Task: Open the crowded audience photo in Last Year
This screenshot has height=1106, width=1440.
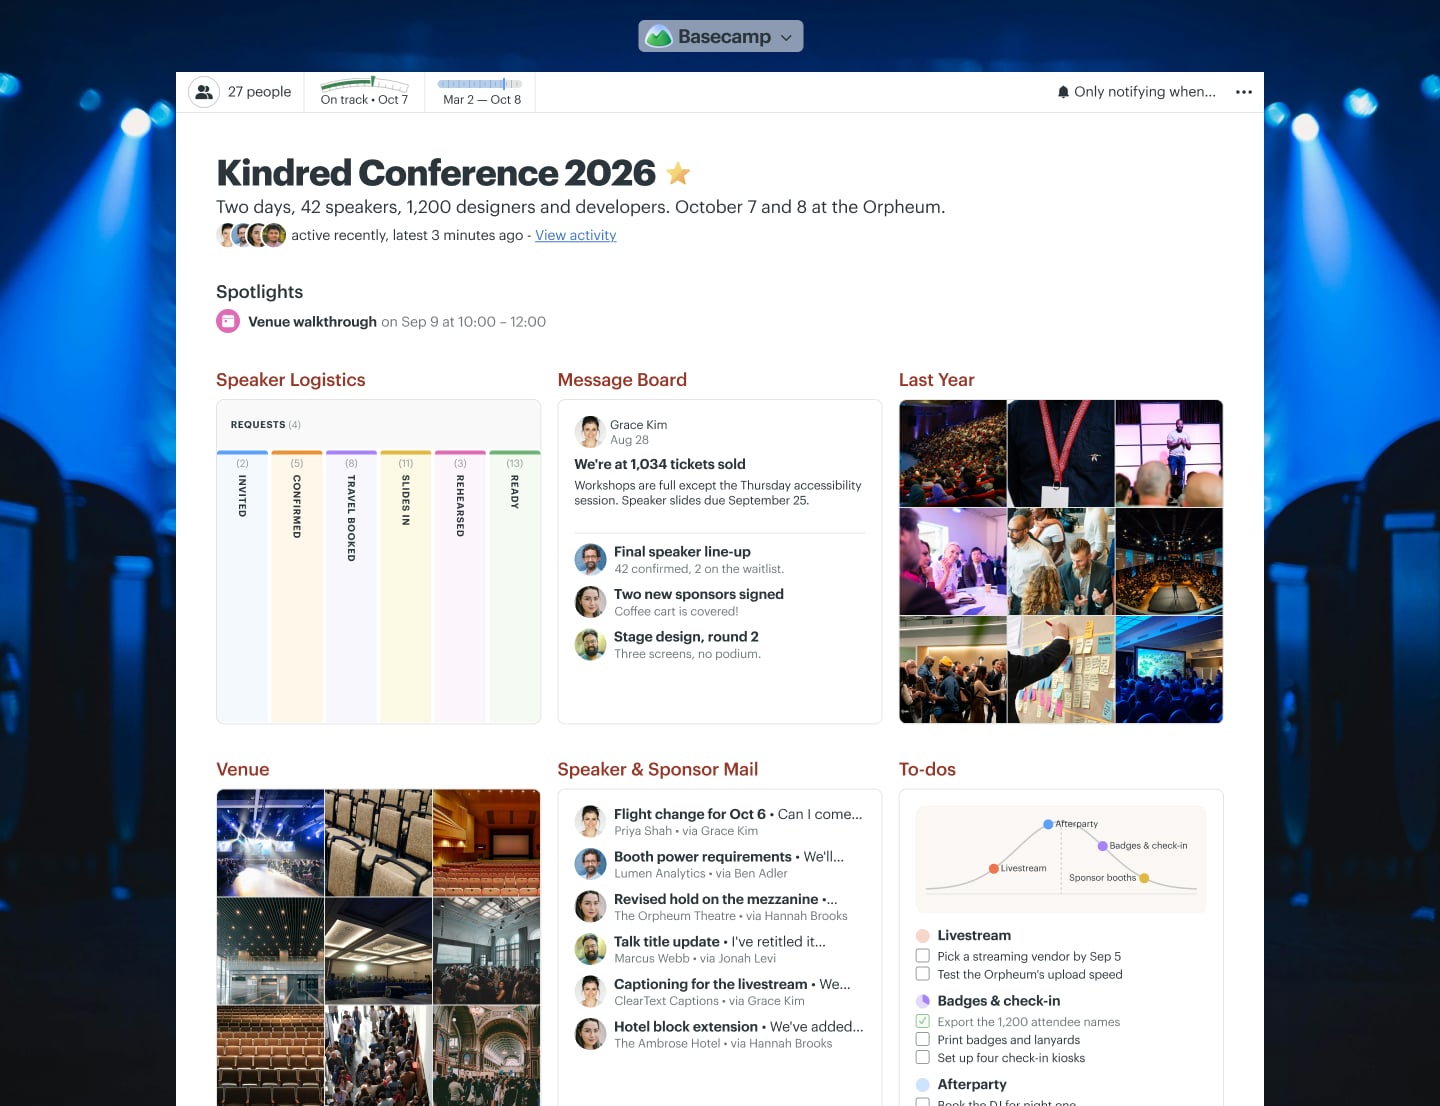Action: pos(953,453)
